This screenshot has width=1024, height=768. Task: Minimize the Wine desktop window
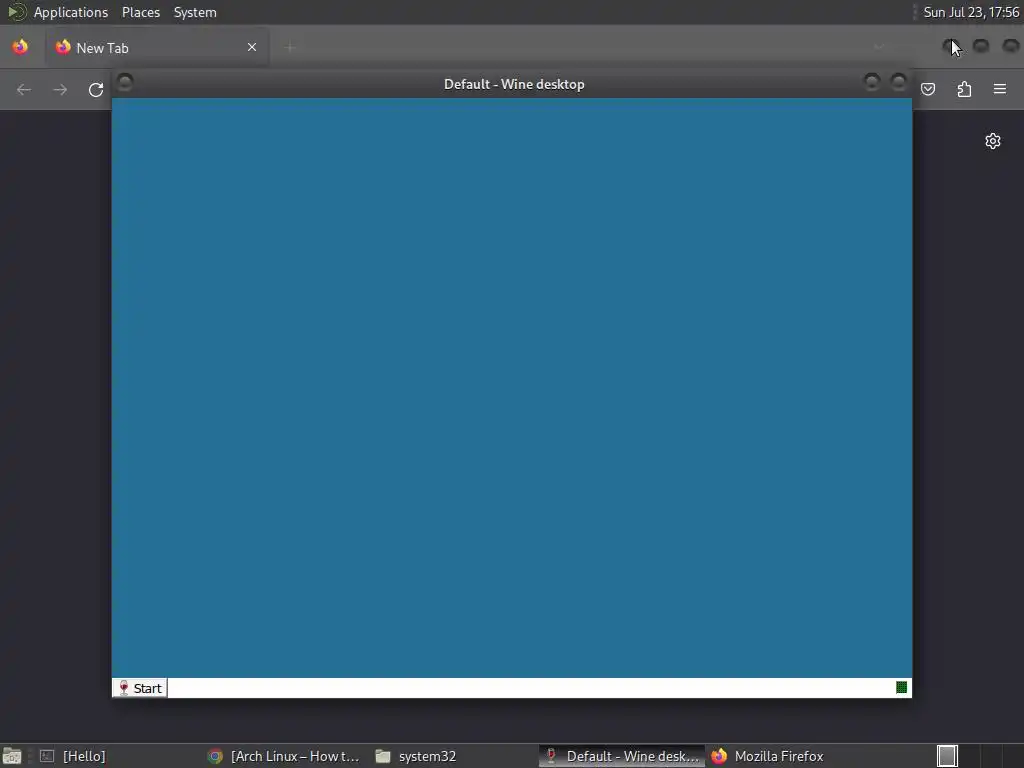click(x=871, y=82)
